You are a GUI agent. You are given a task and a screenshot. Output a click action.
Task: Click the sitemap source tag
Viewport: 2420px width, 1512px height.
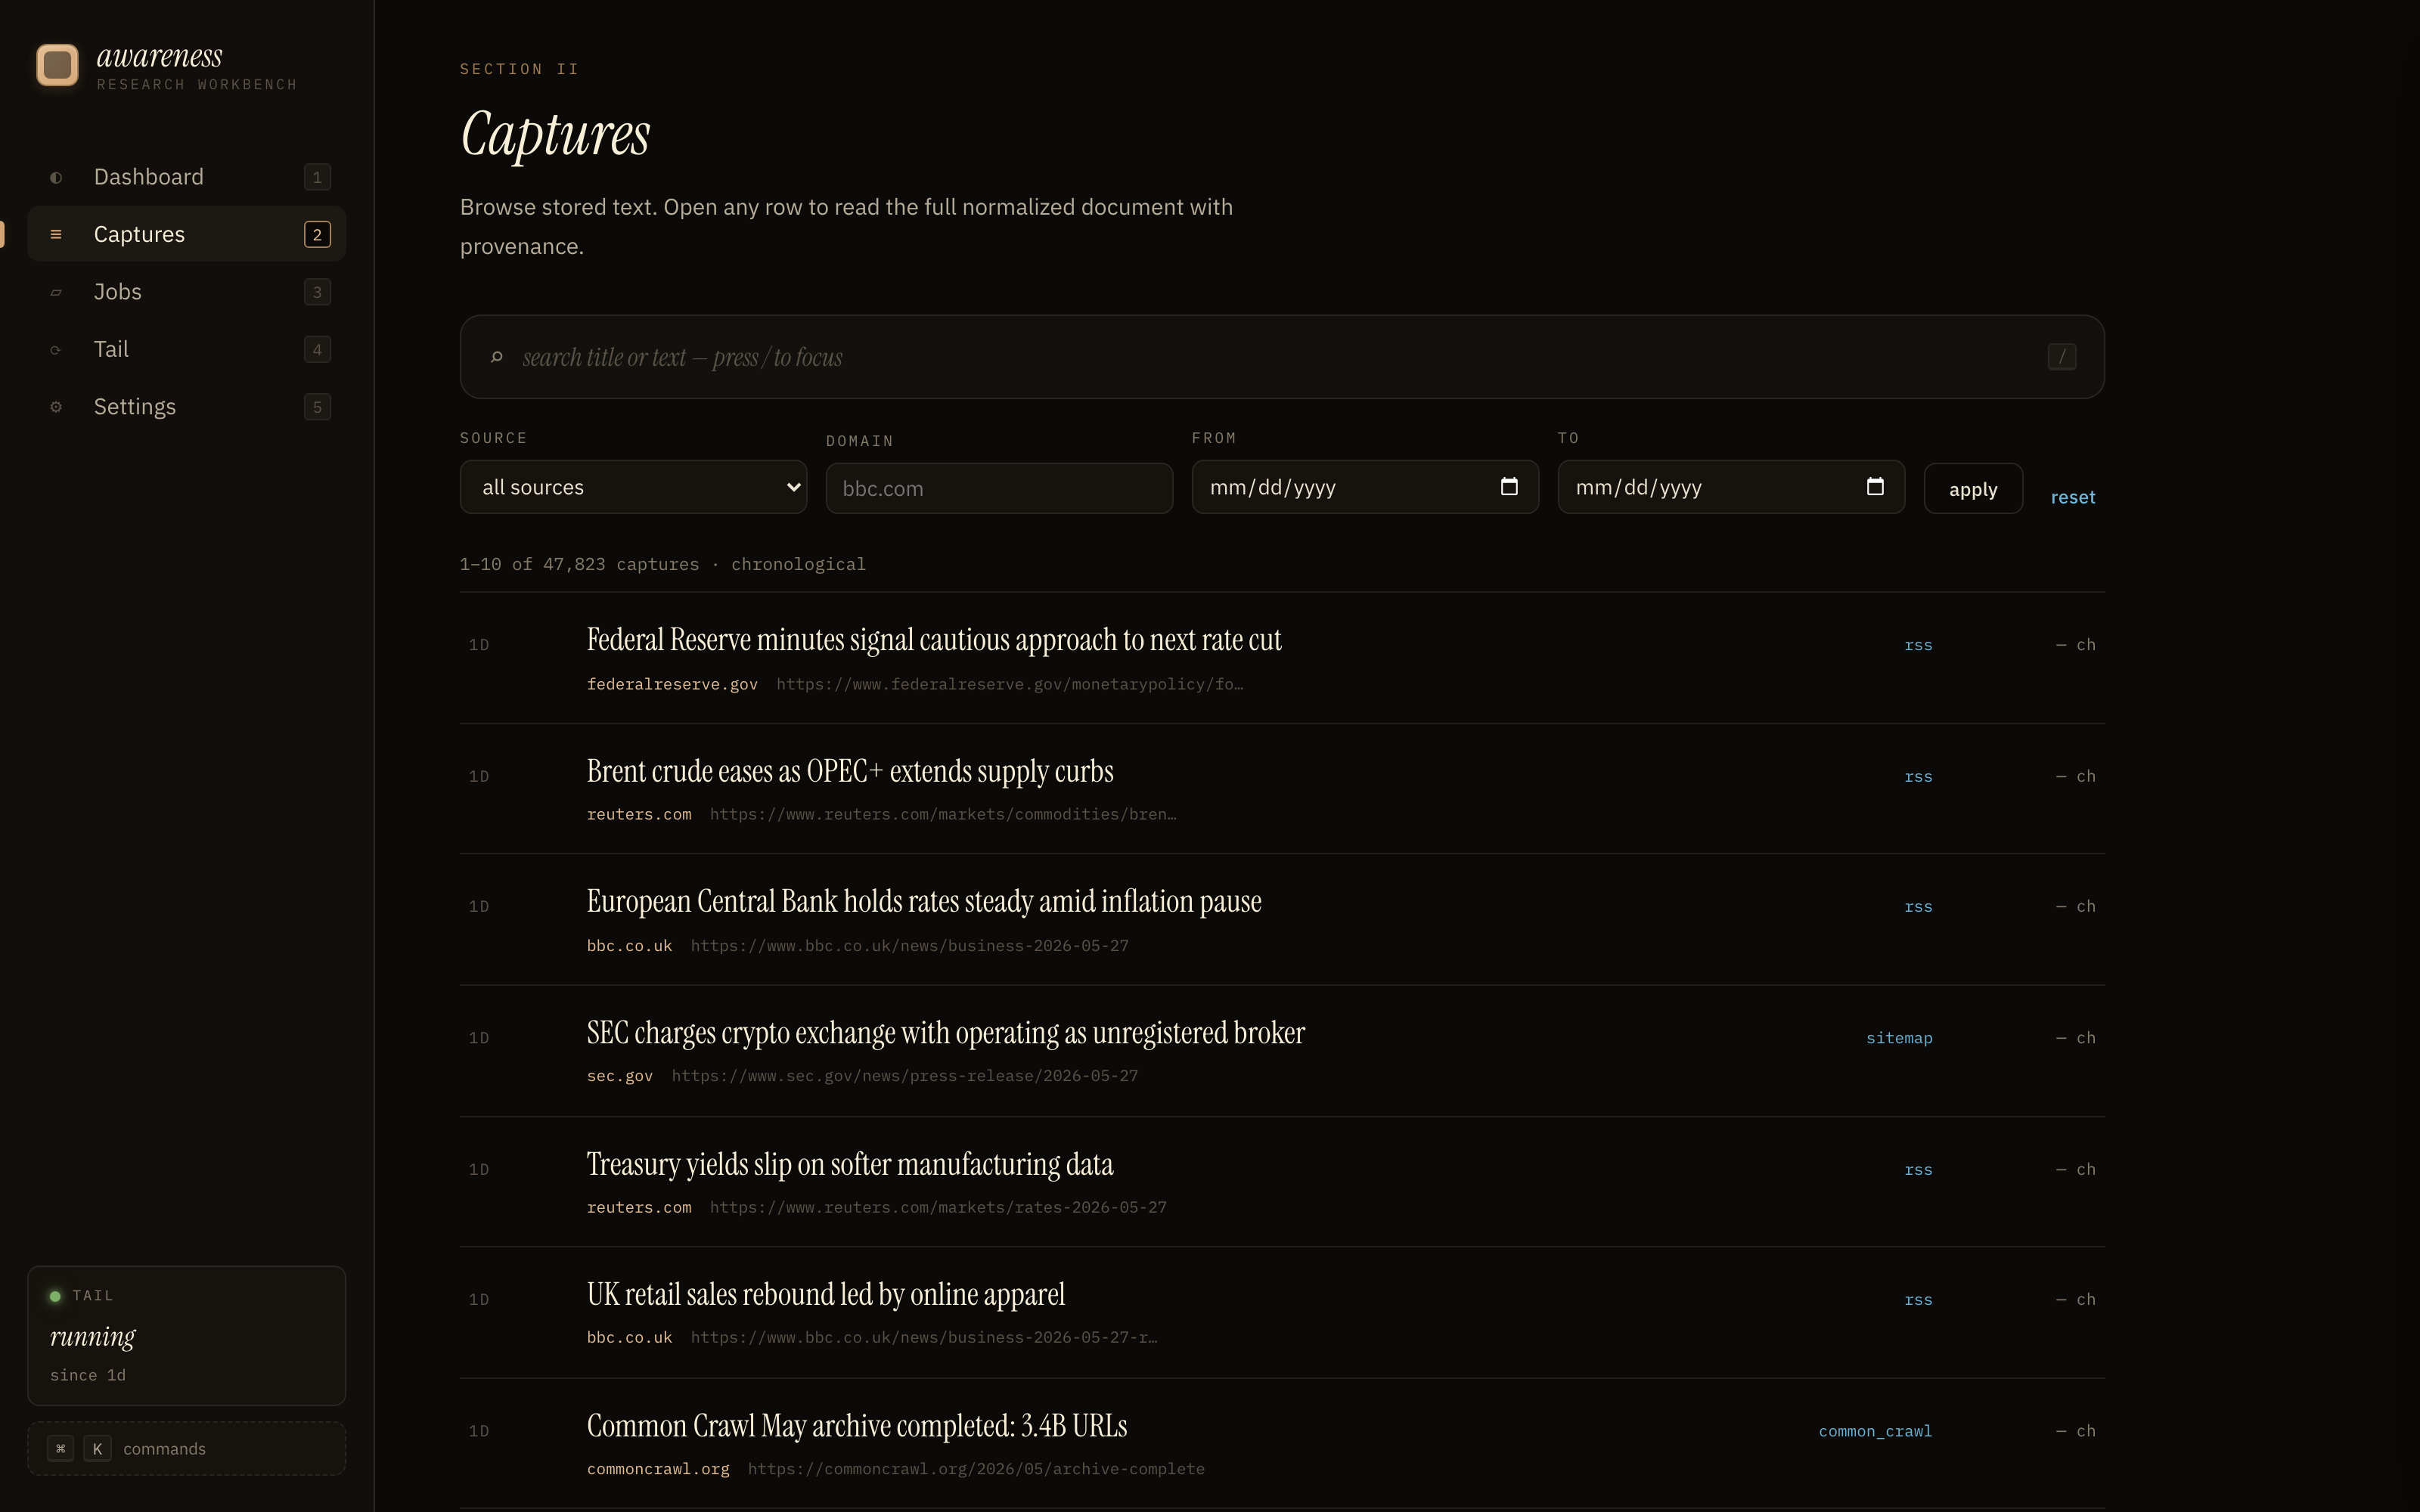1899,1038
